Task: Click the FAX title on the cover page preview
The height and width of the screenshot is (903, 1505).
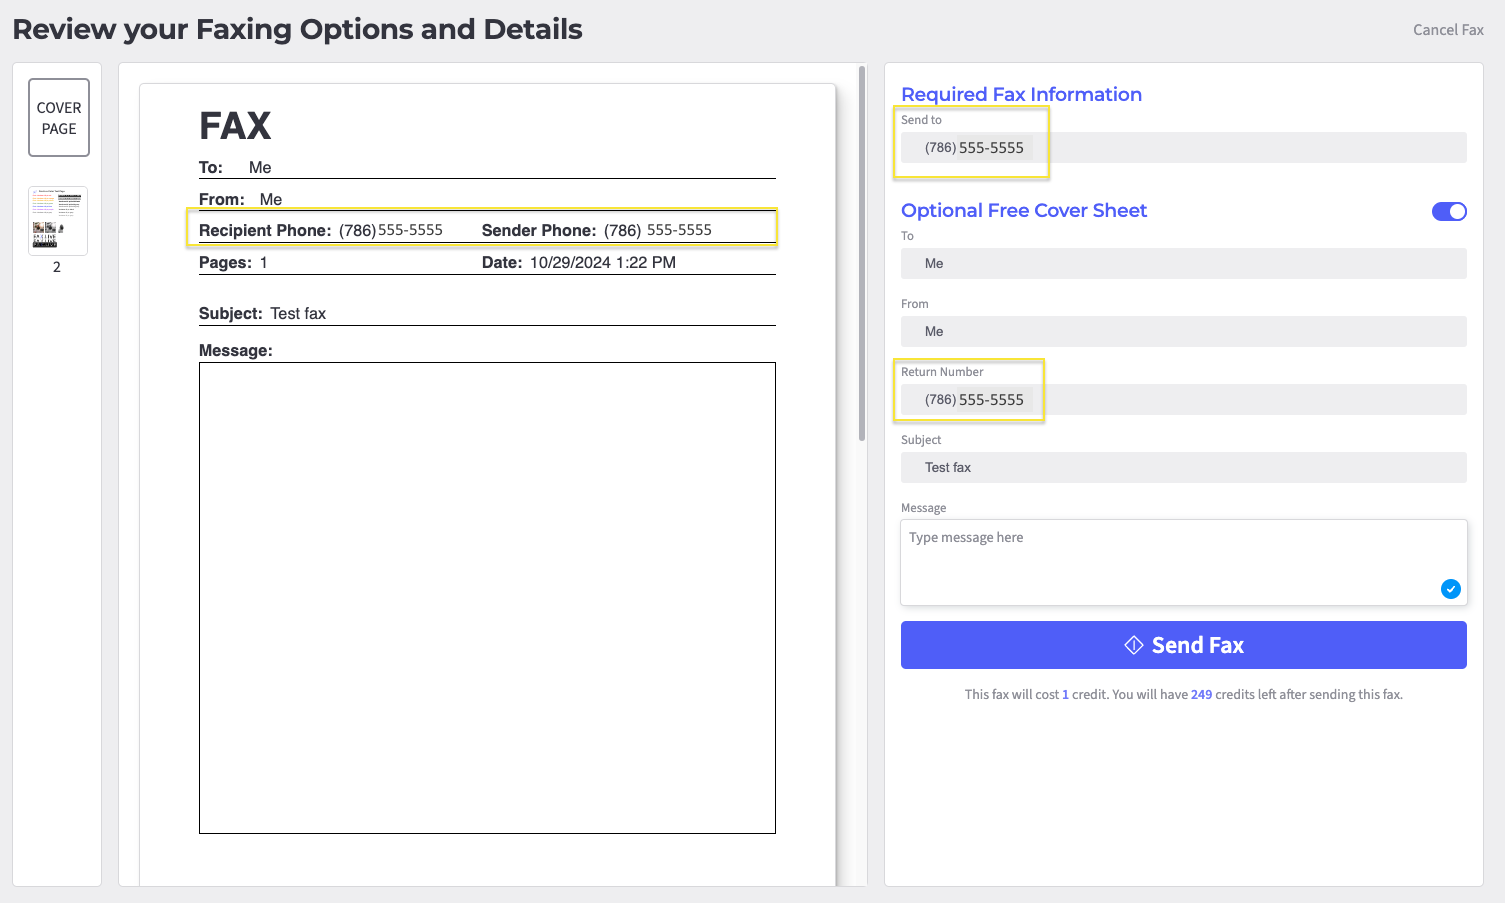Action: point(234,124)
